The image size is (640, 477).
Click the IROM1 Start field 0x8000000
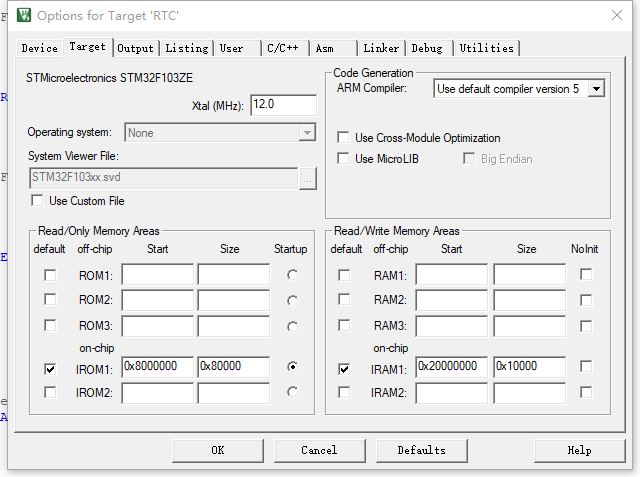coord(158,366)
